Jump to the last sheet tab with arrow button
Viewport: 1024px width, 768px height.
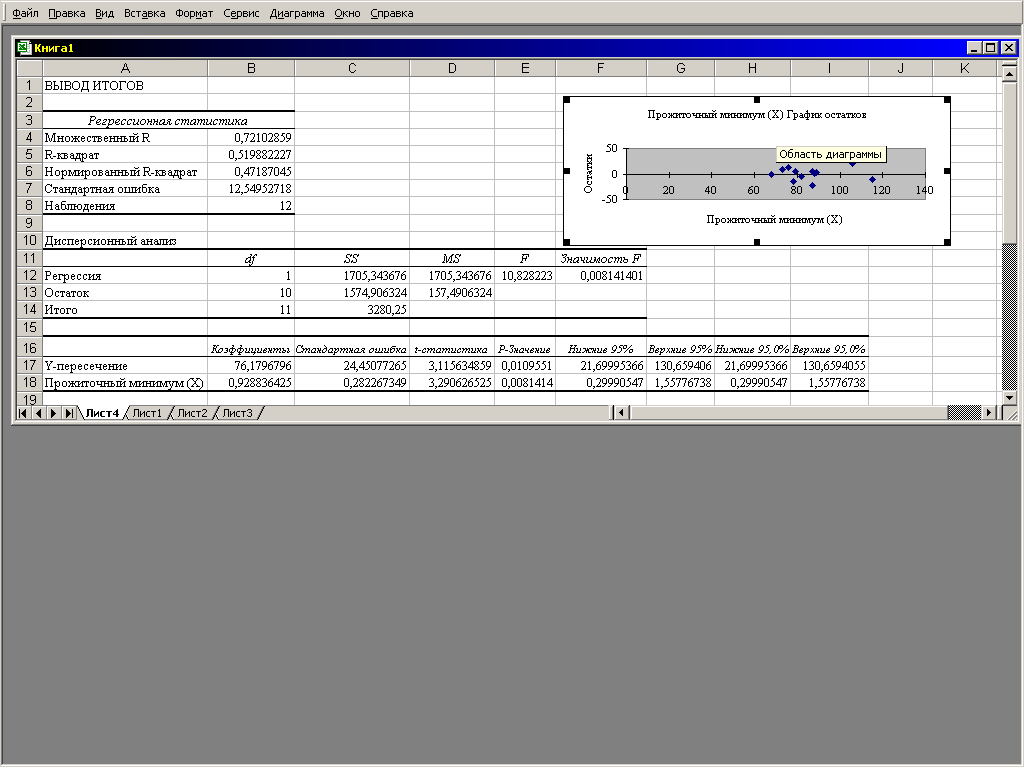coord(69,413)
